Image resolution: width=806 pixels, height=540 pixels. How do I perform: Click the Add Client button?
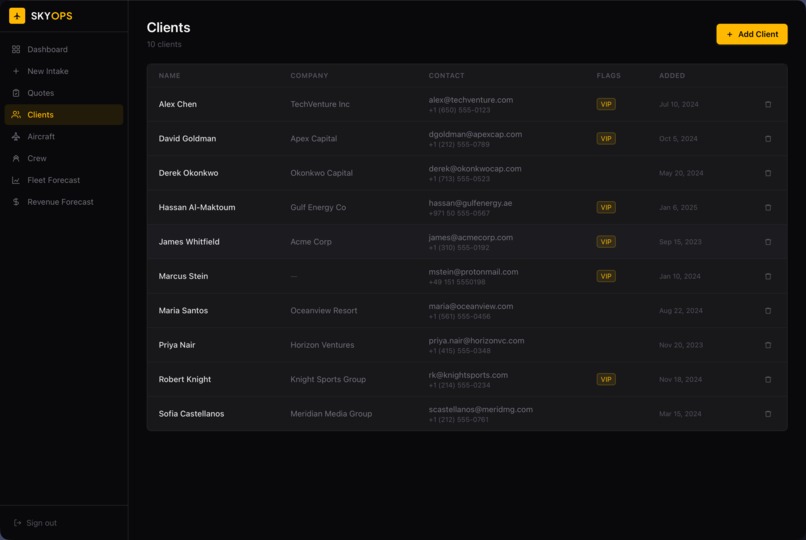[752, 34]
